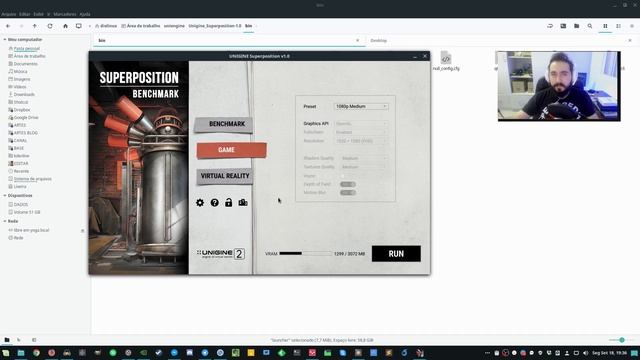Close the bin tab

(x=358, y=40)
